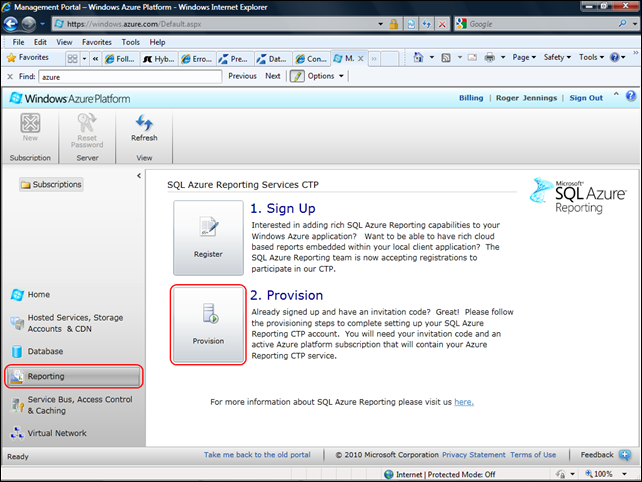The image size is (642, 482).
Task: Open the View menu
Action: pos(64,42)
